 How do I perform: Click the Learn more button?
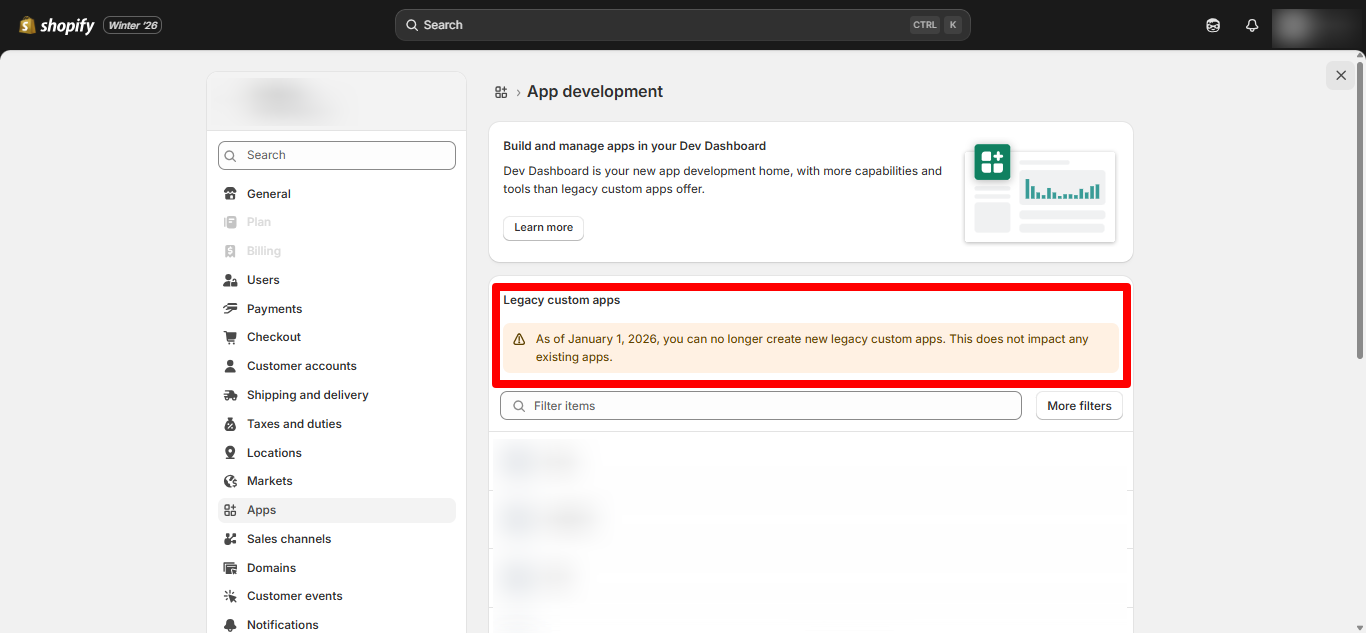click(543, 228)
